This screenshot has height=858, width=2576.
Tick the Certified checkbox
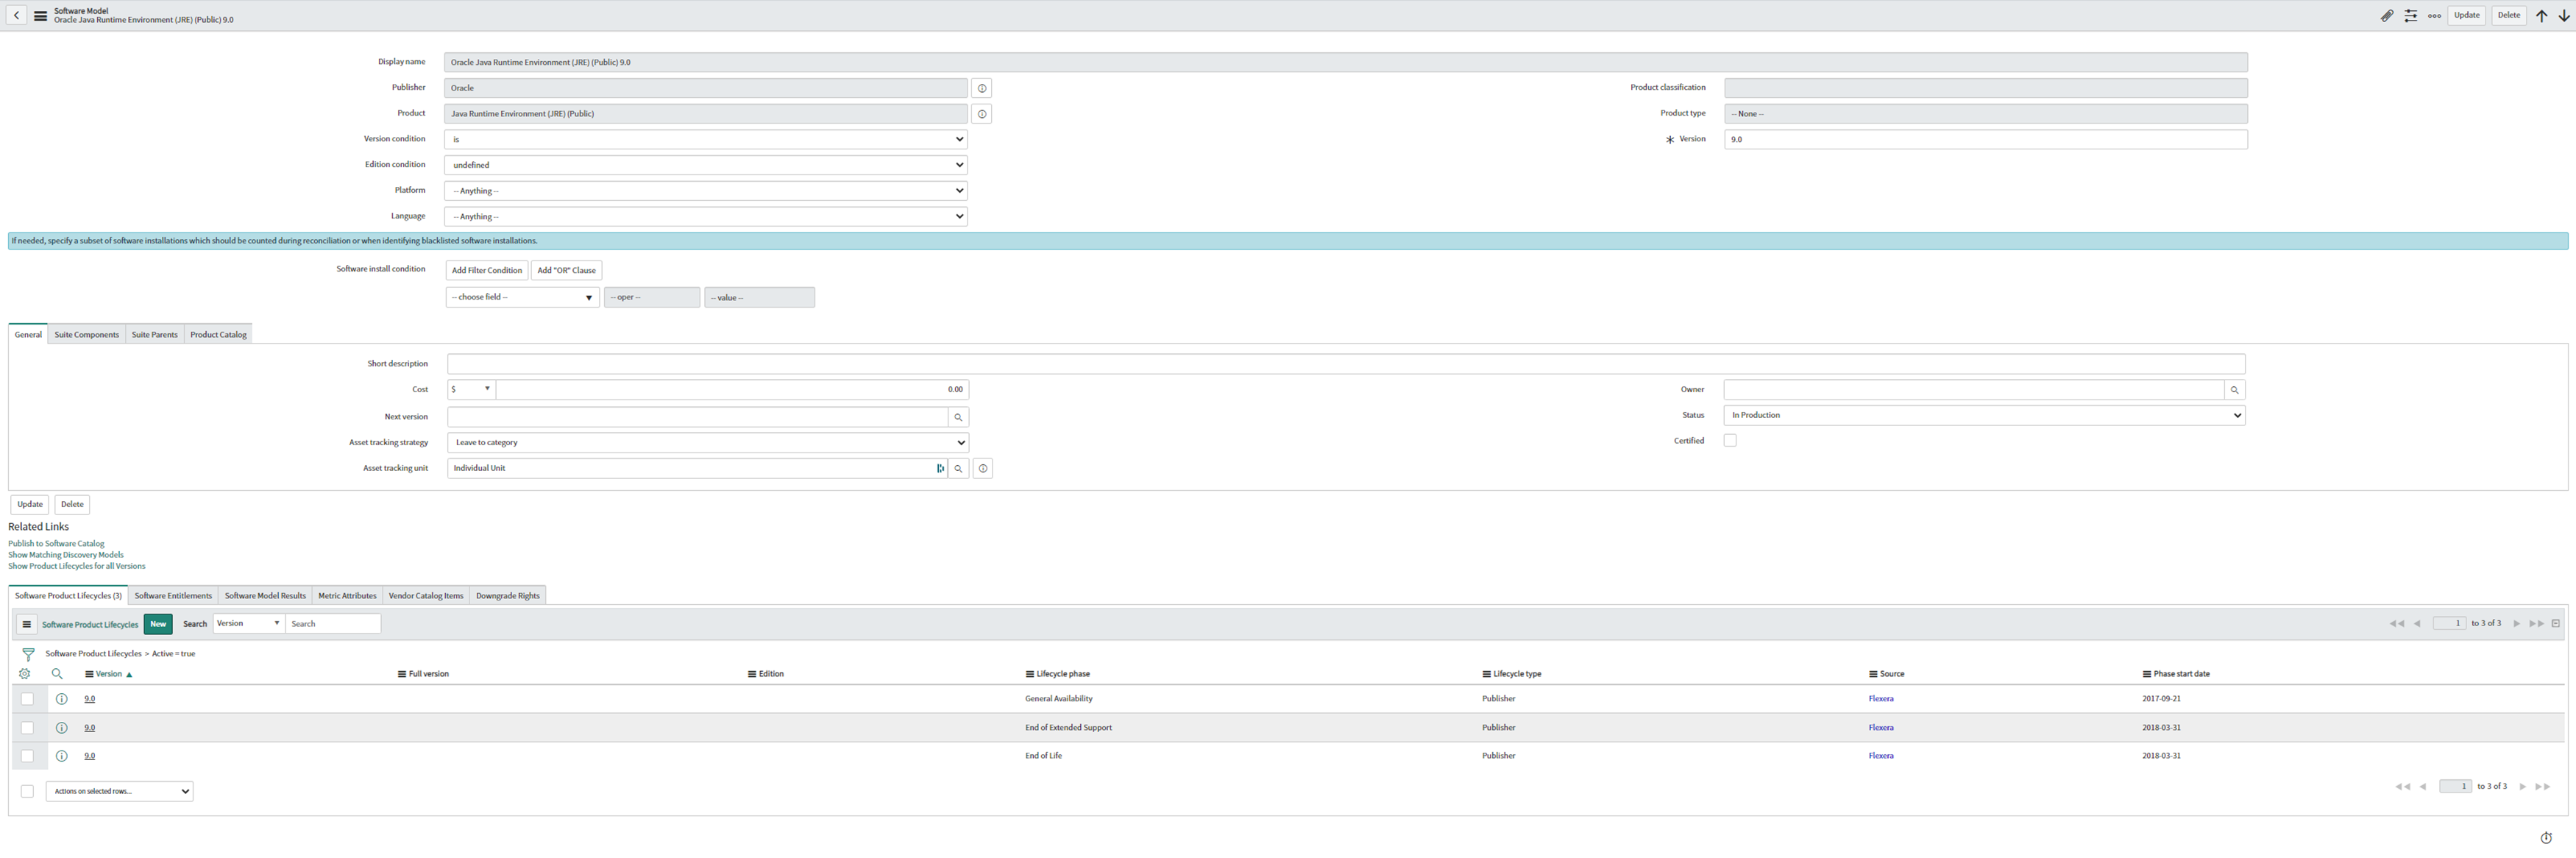tap(1730, 440)
